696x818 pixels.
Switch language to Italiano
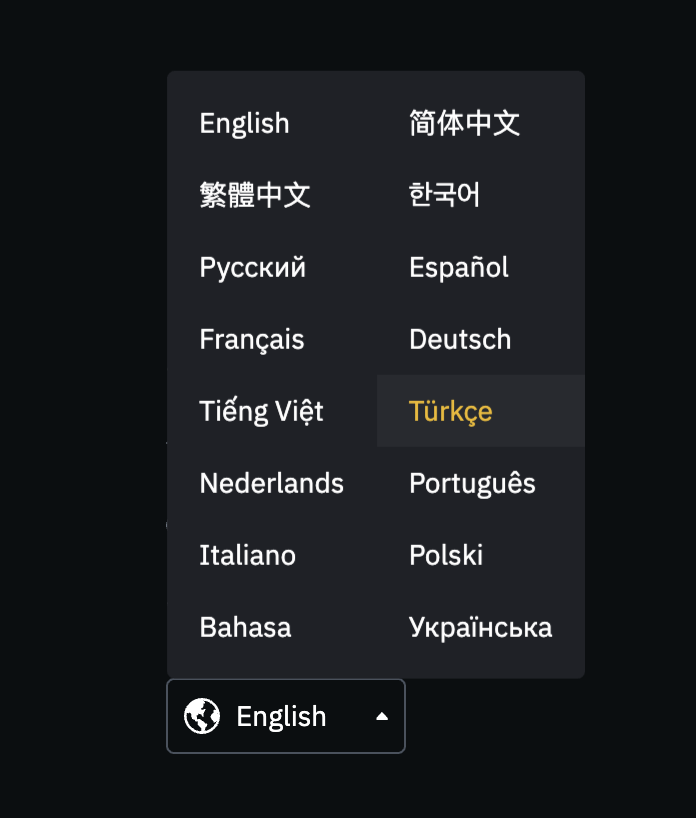pyautogui.click(x=248, y=556)
